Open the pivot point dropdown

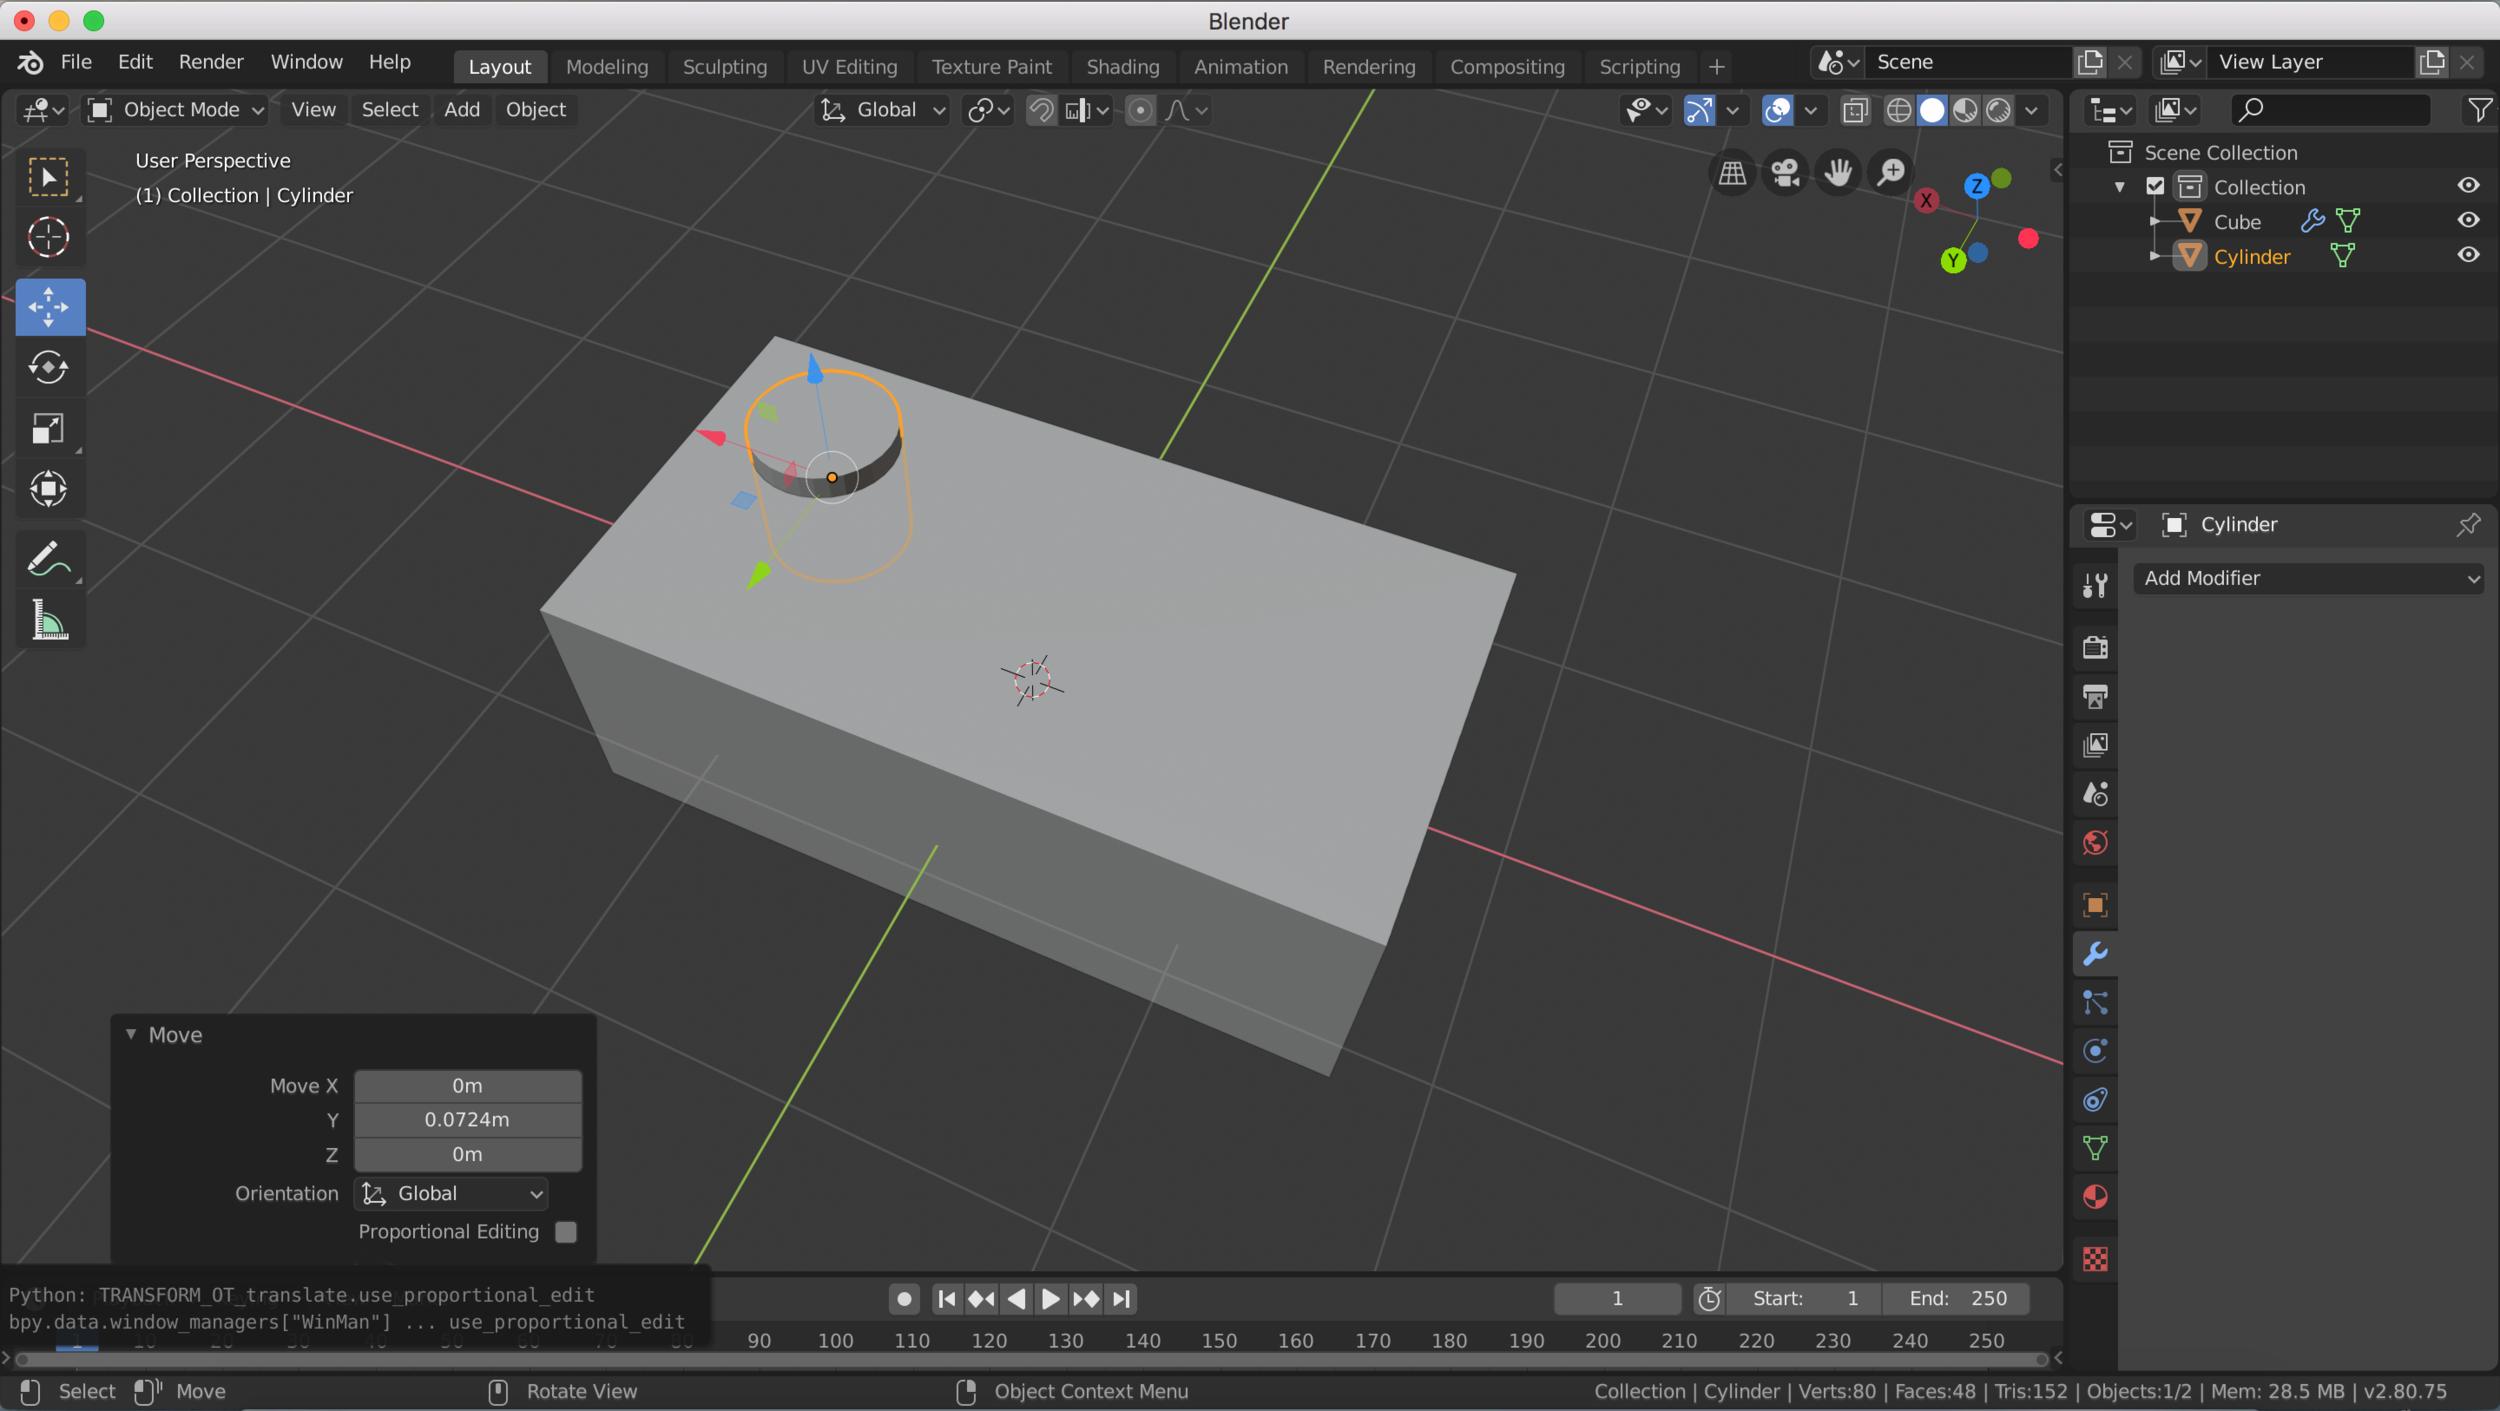click(989, 110)
